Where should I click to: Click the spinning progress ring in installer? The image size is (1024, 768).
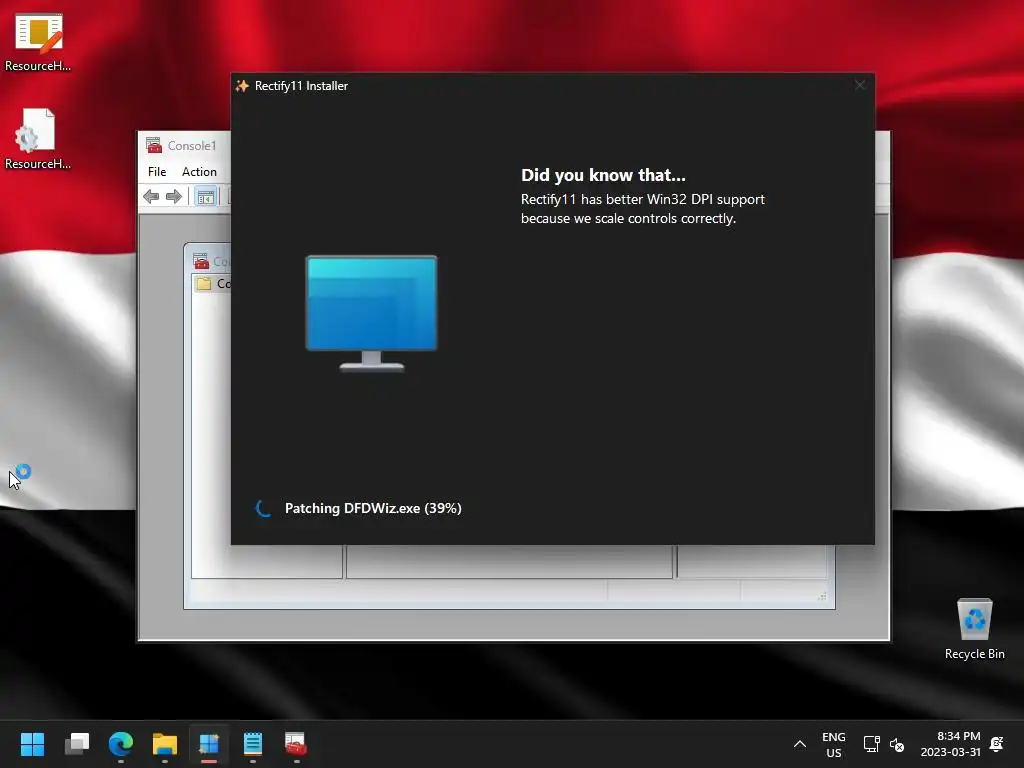[263, 508]
